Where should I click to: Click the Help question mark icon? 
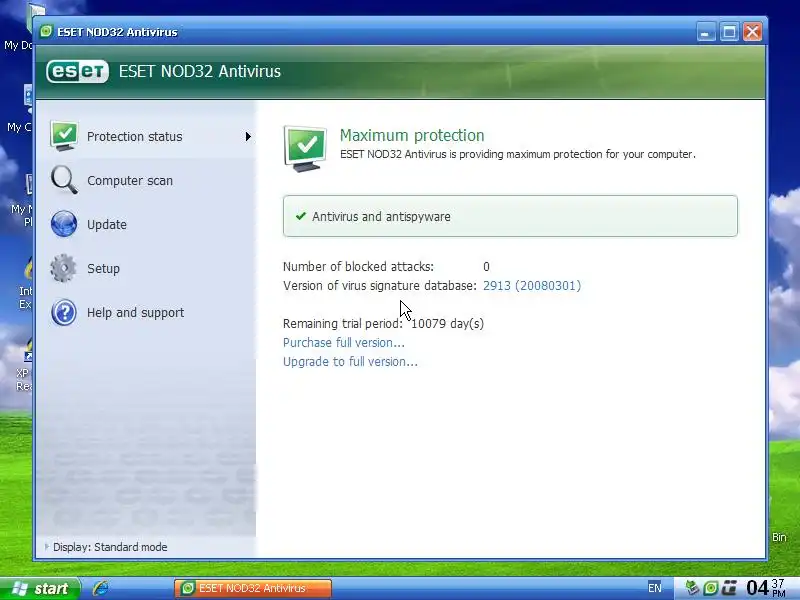(x=64, y=312)
